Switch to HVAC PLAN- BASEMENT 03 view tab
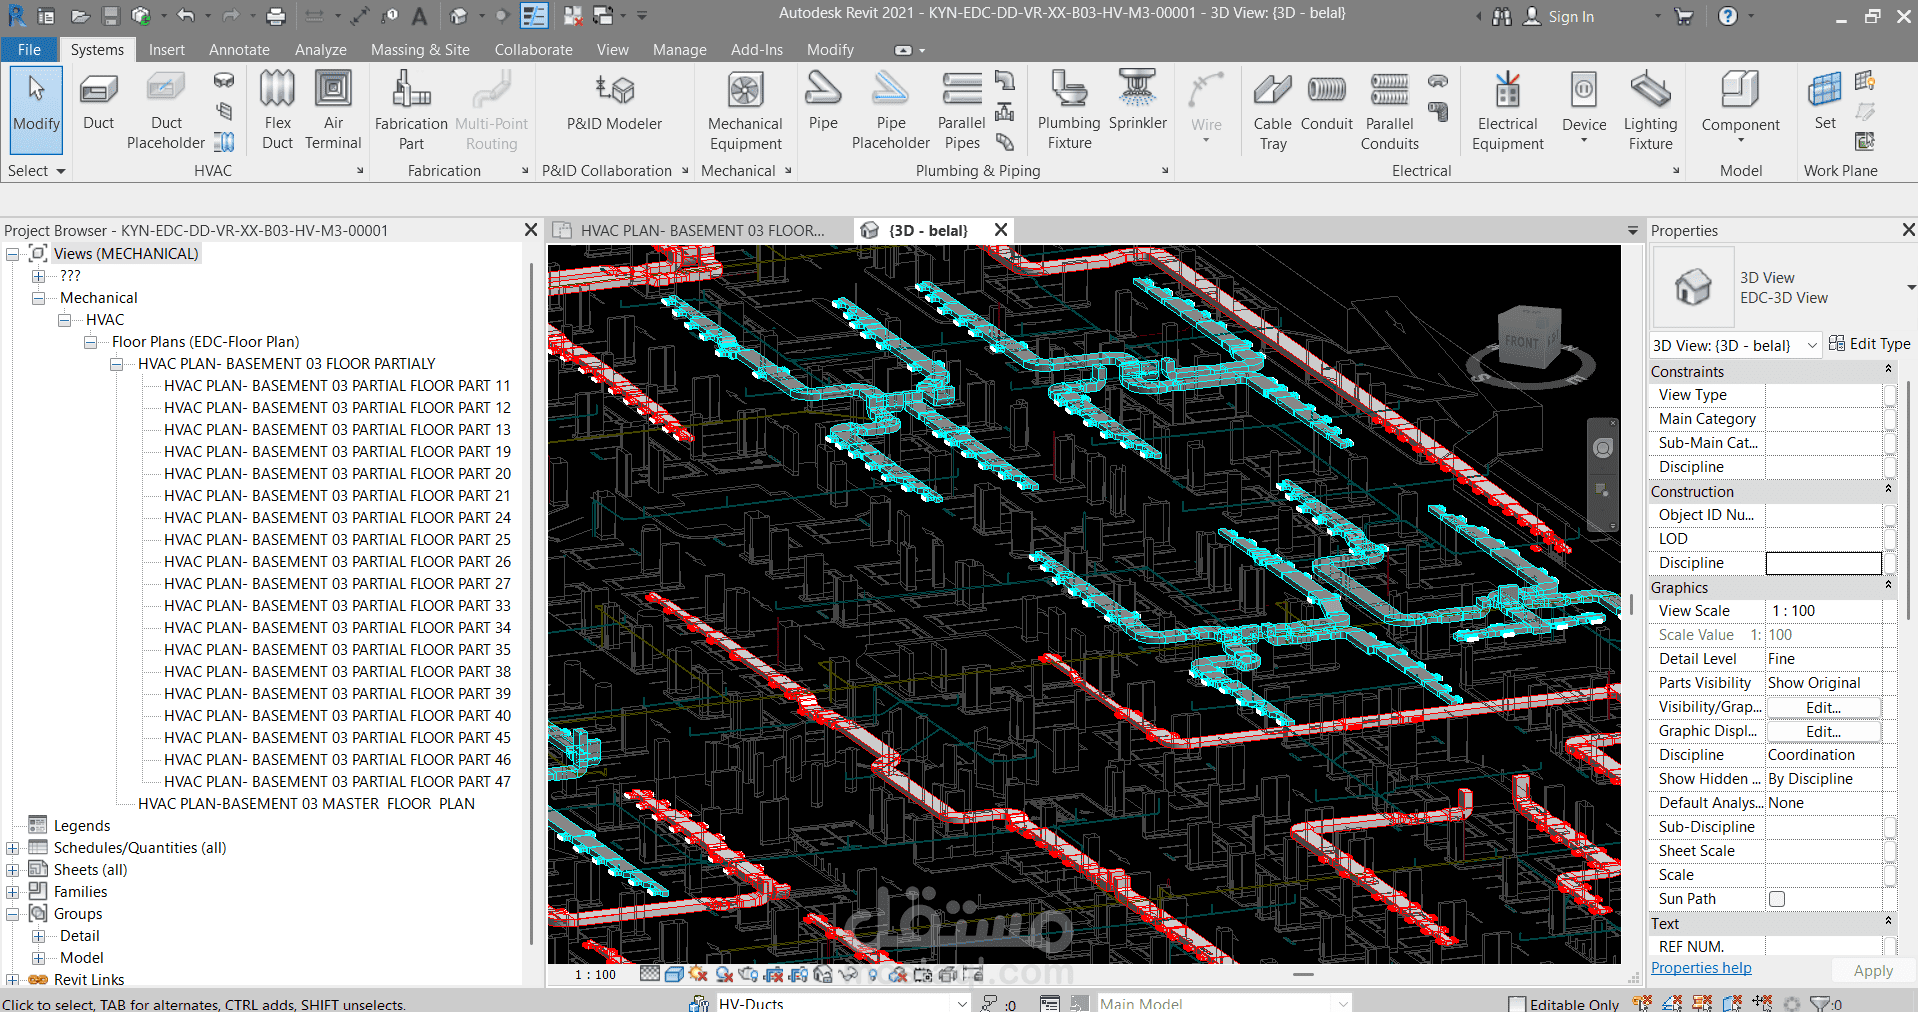 [701, 231]
